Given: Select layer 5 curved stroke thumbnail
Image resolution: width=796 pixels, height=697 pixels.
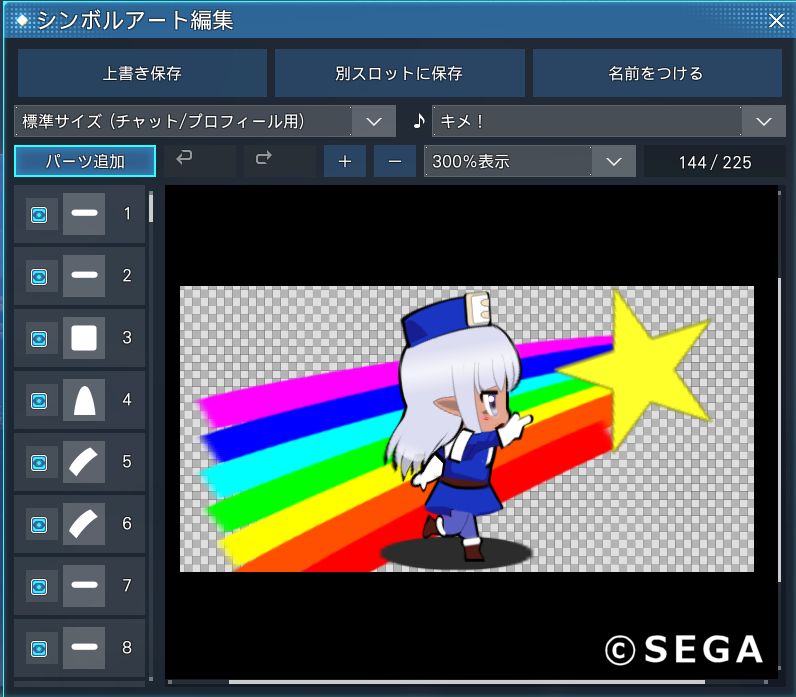Looking at the screenshot, I should pos(84,462).
